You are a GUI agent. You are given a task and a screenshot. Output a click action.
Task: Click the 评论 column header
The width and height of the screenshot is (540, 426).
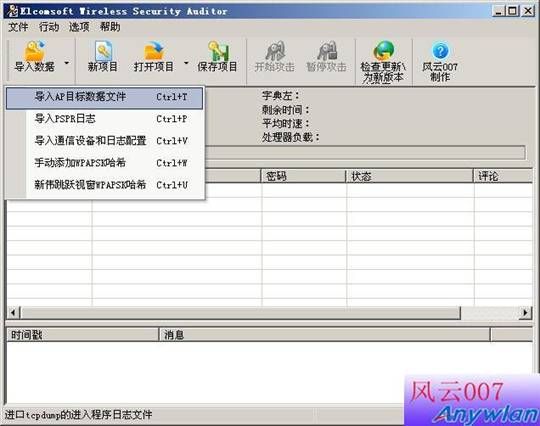(503, 176)
